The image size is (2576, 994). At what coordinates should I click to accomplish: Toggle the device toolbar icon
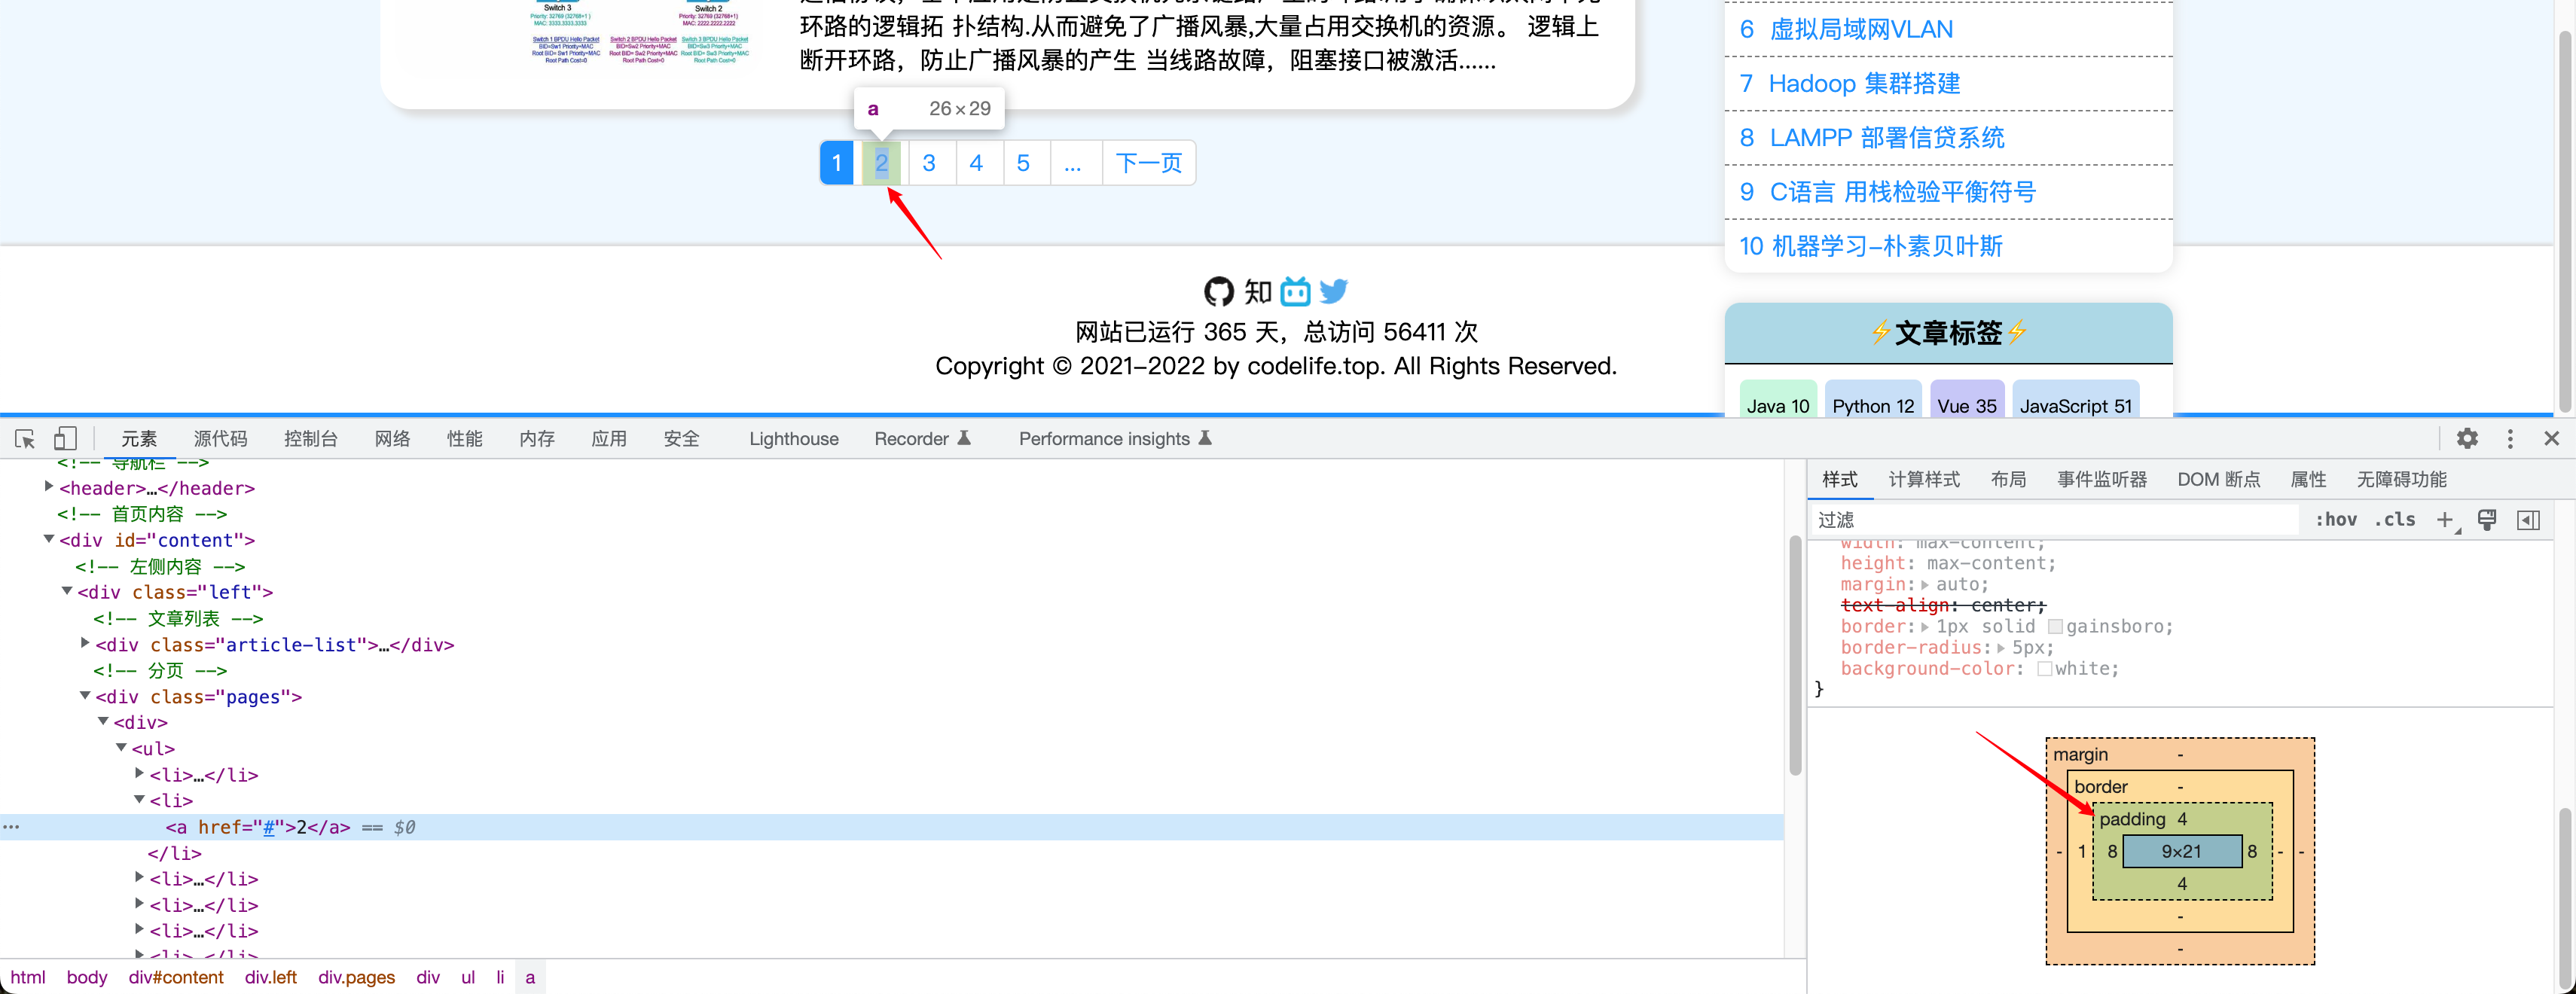(x=65, y=439)
